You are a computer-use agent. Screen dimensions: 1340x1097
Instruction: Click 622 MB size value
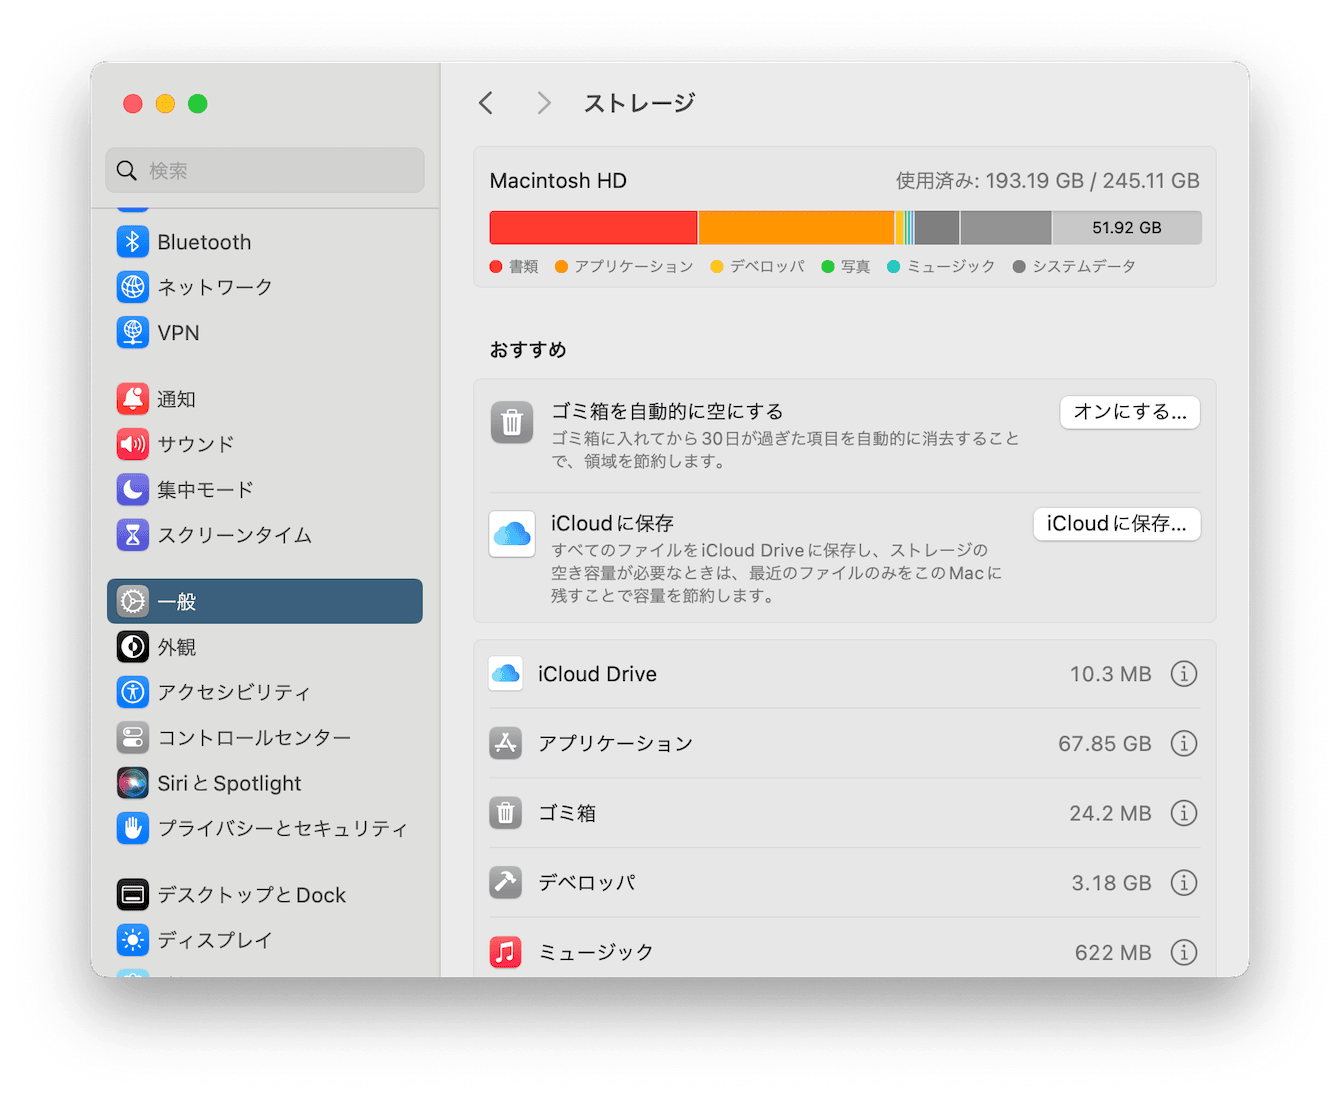(1113, 952)
